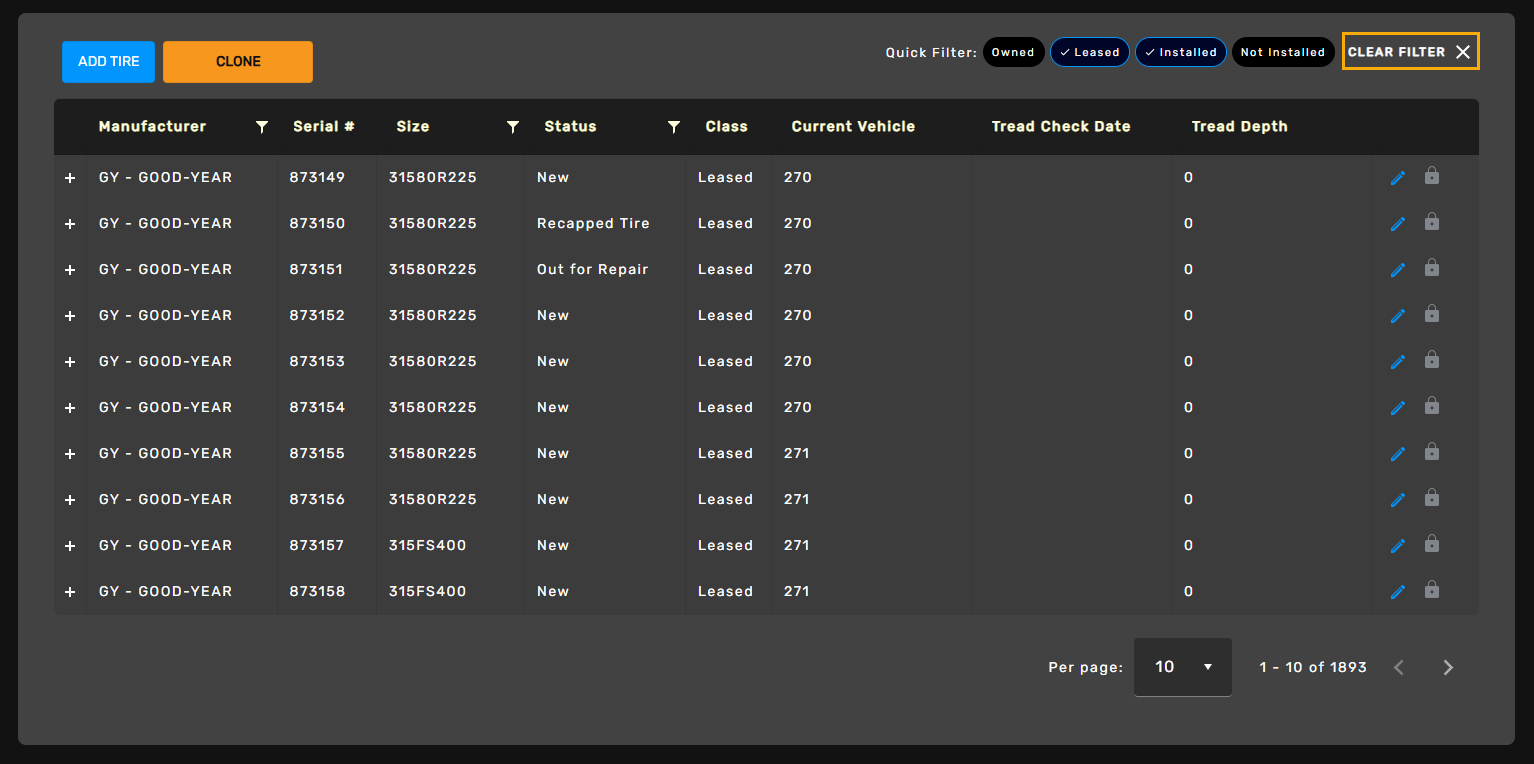Viewport: 1534px width, 764px height.
Task: Enable the Not Installed quick filter
Action: (1282, 52)
